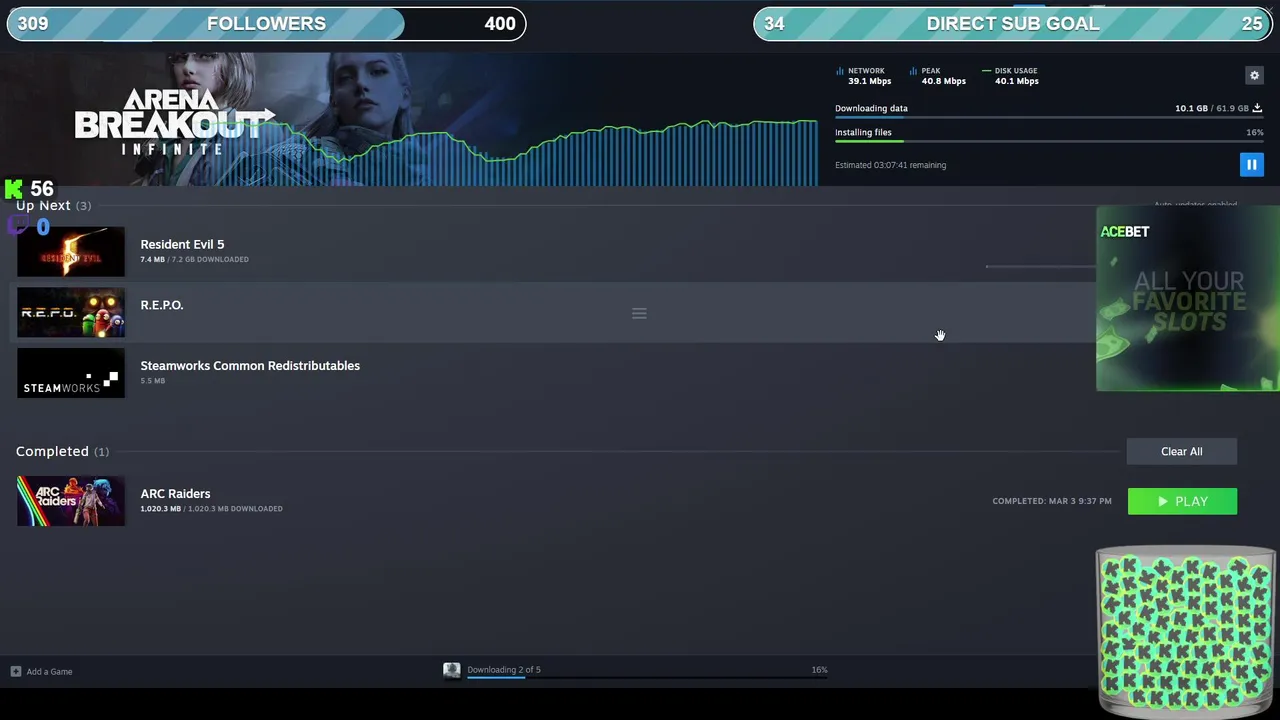Image resolution: width=1280 pixels, height=720 pixels.
Task: Click the ACEBET advertisement banner
Action: tap(1188, 299)
